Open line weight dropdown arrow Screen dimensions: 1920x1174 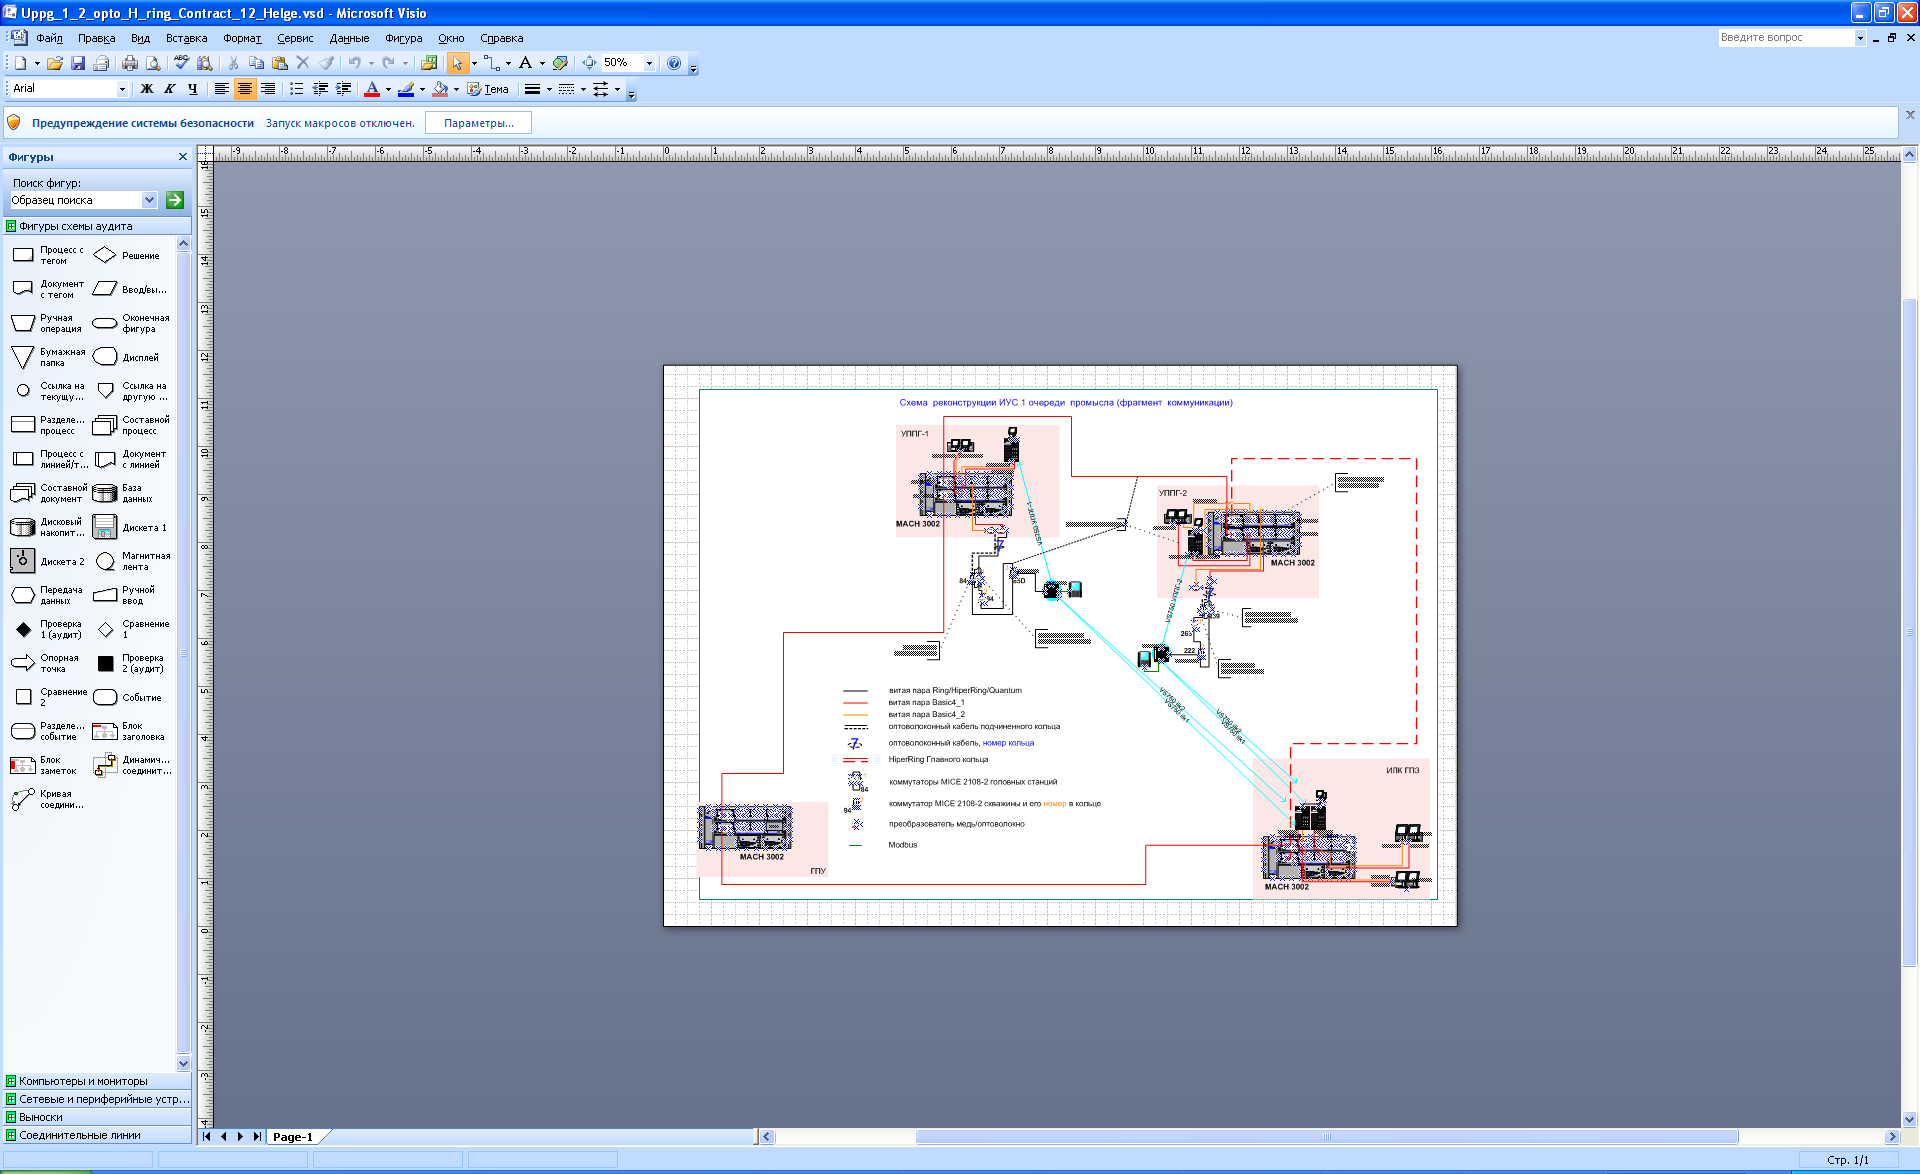click(549, 90)
